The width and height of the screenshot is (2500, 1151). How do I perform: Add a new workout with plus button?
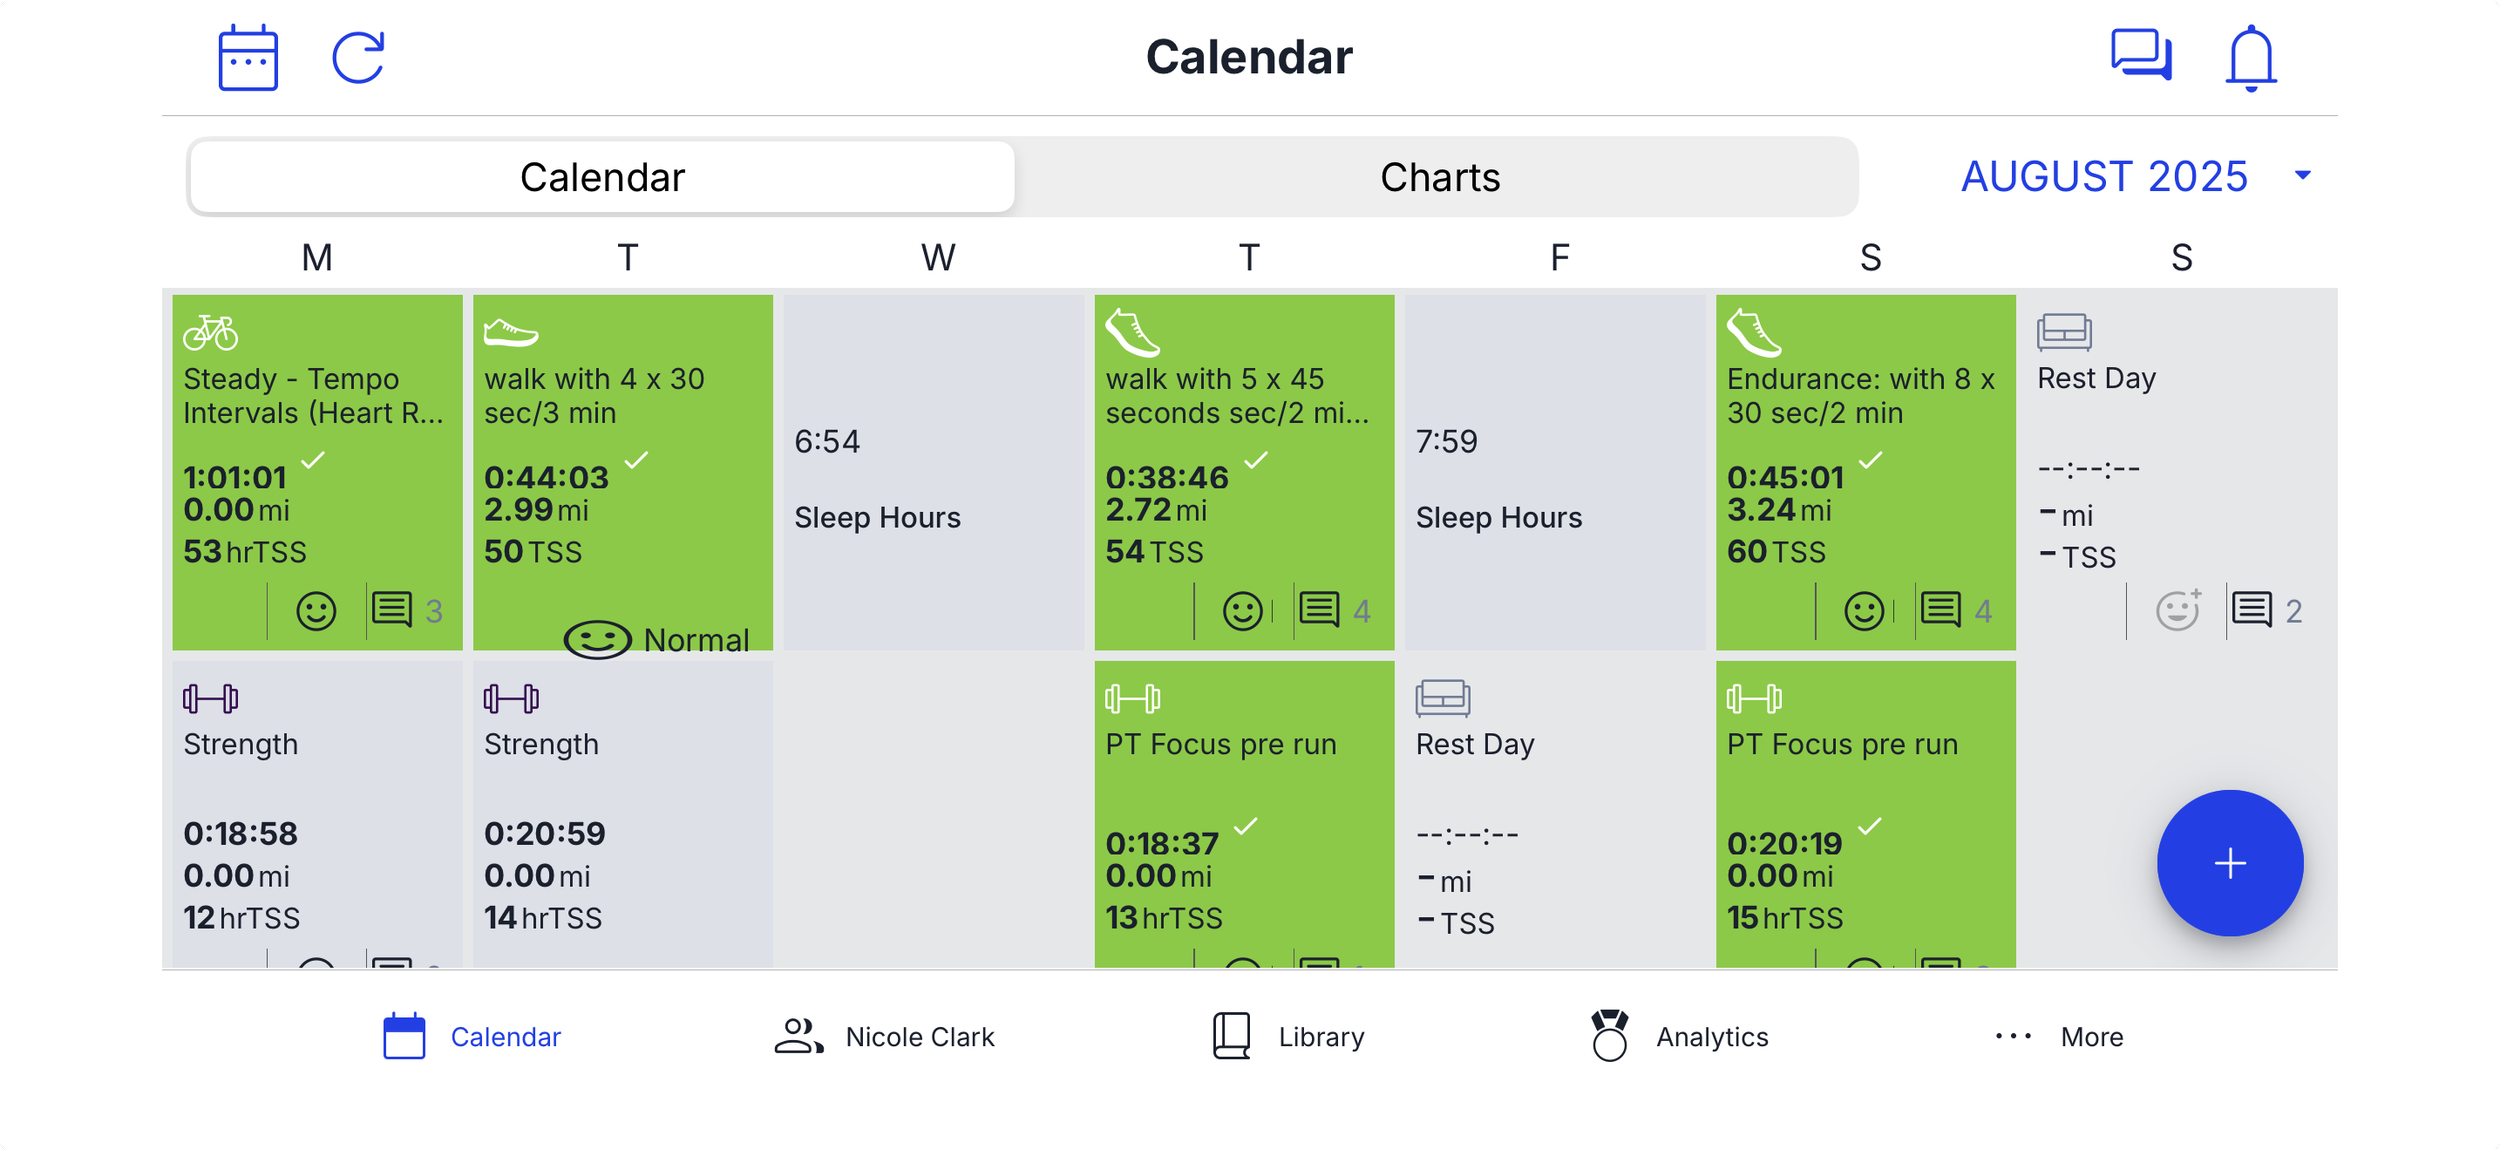point(2230,863)
